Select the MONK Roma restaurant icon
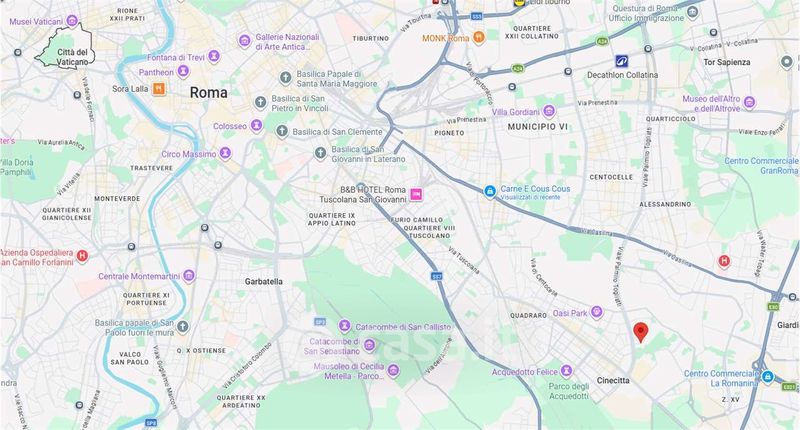The image size is (800, 430). [x=479, y=37]
